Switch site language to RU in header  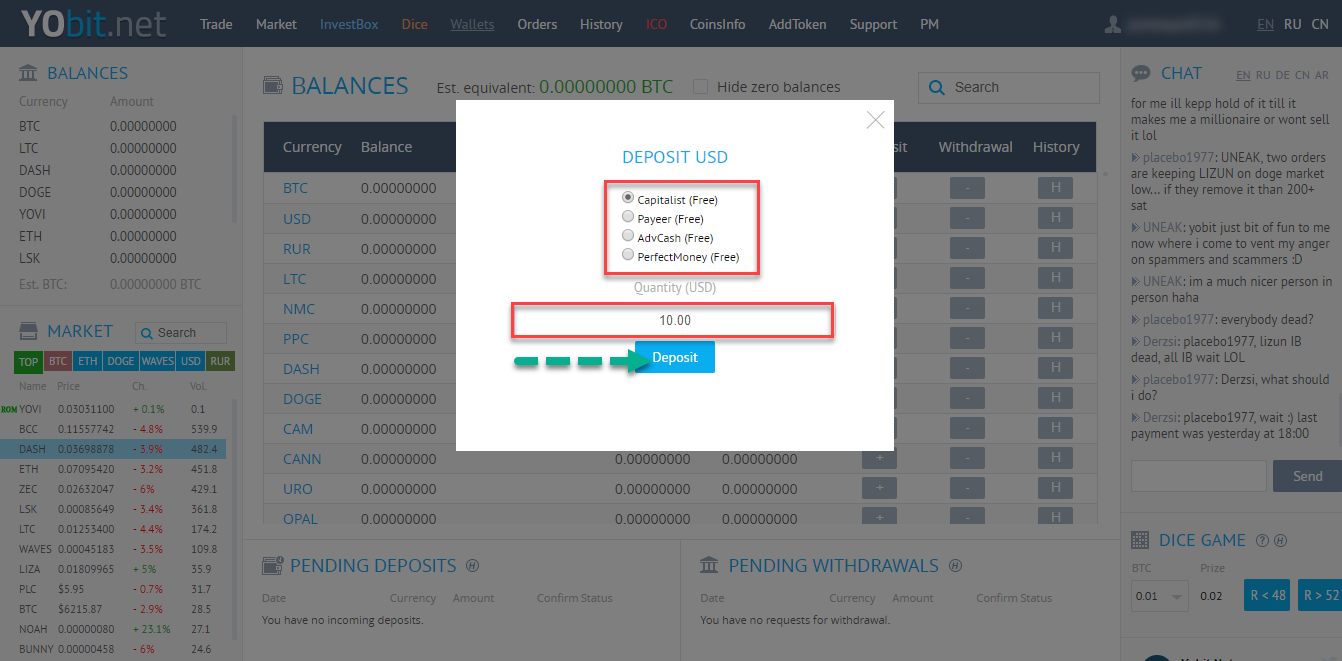click(1292, 24)
